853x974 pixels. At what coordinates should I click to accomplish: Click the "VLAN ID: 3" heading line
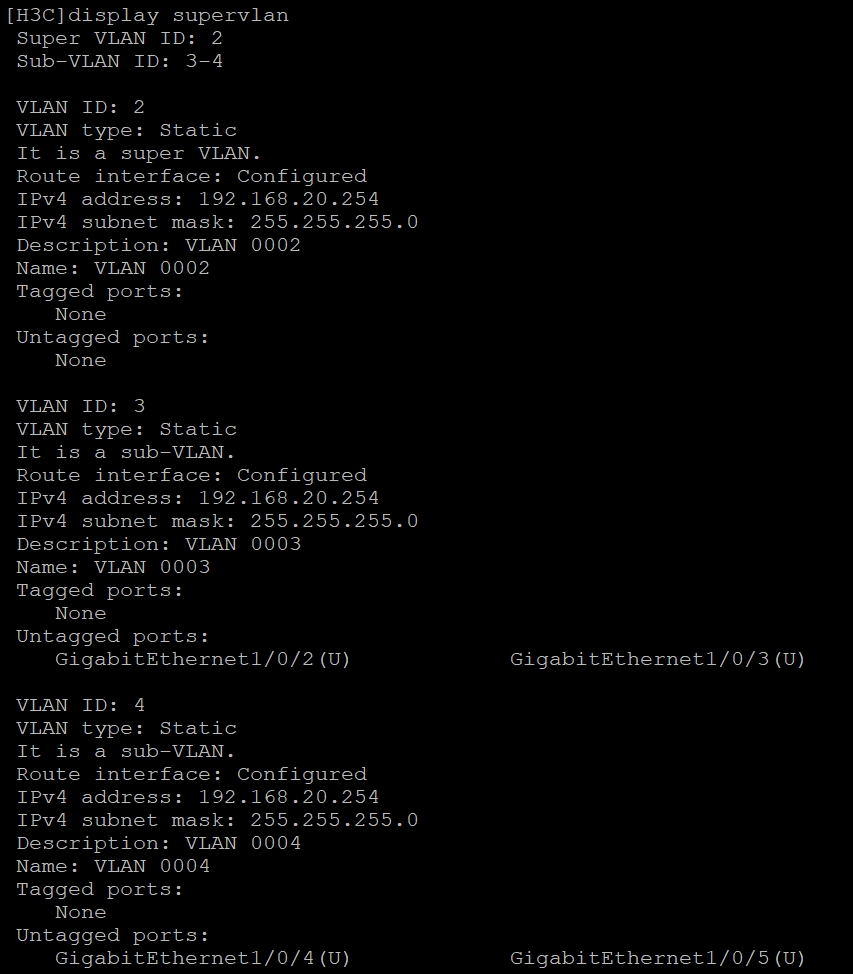click(x=80, y=407)
